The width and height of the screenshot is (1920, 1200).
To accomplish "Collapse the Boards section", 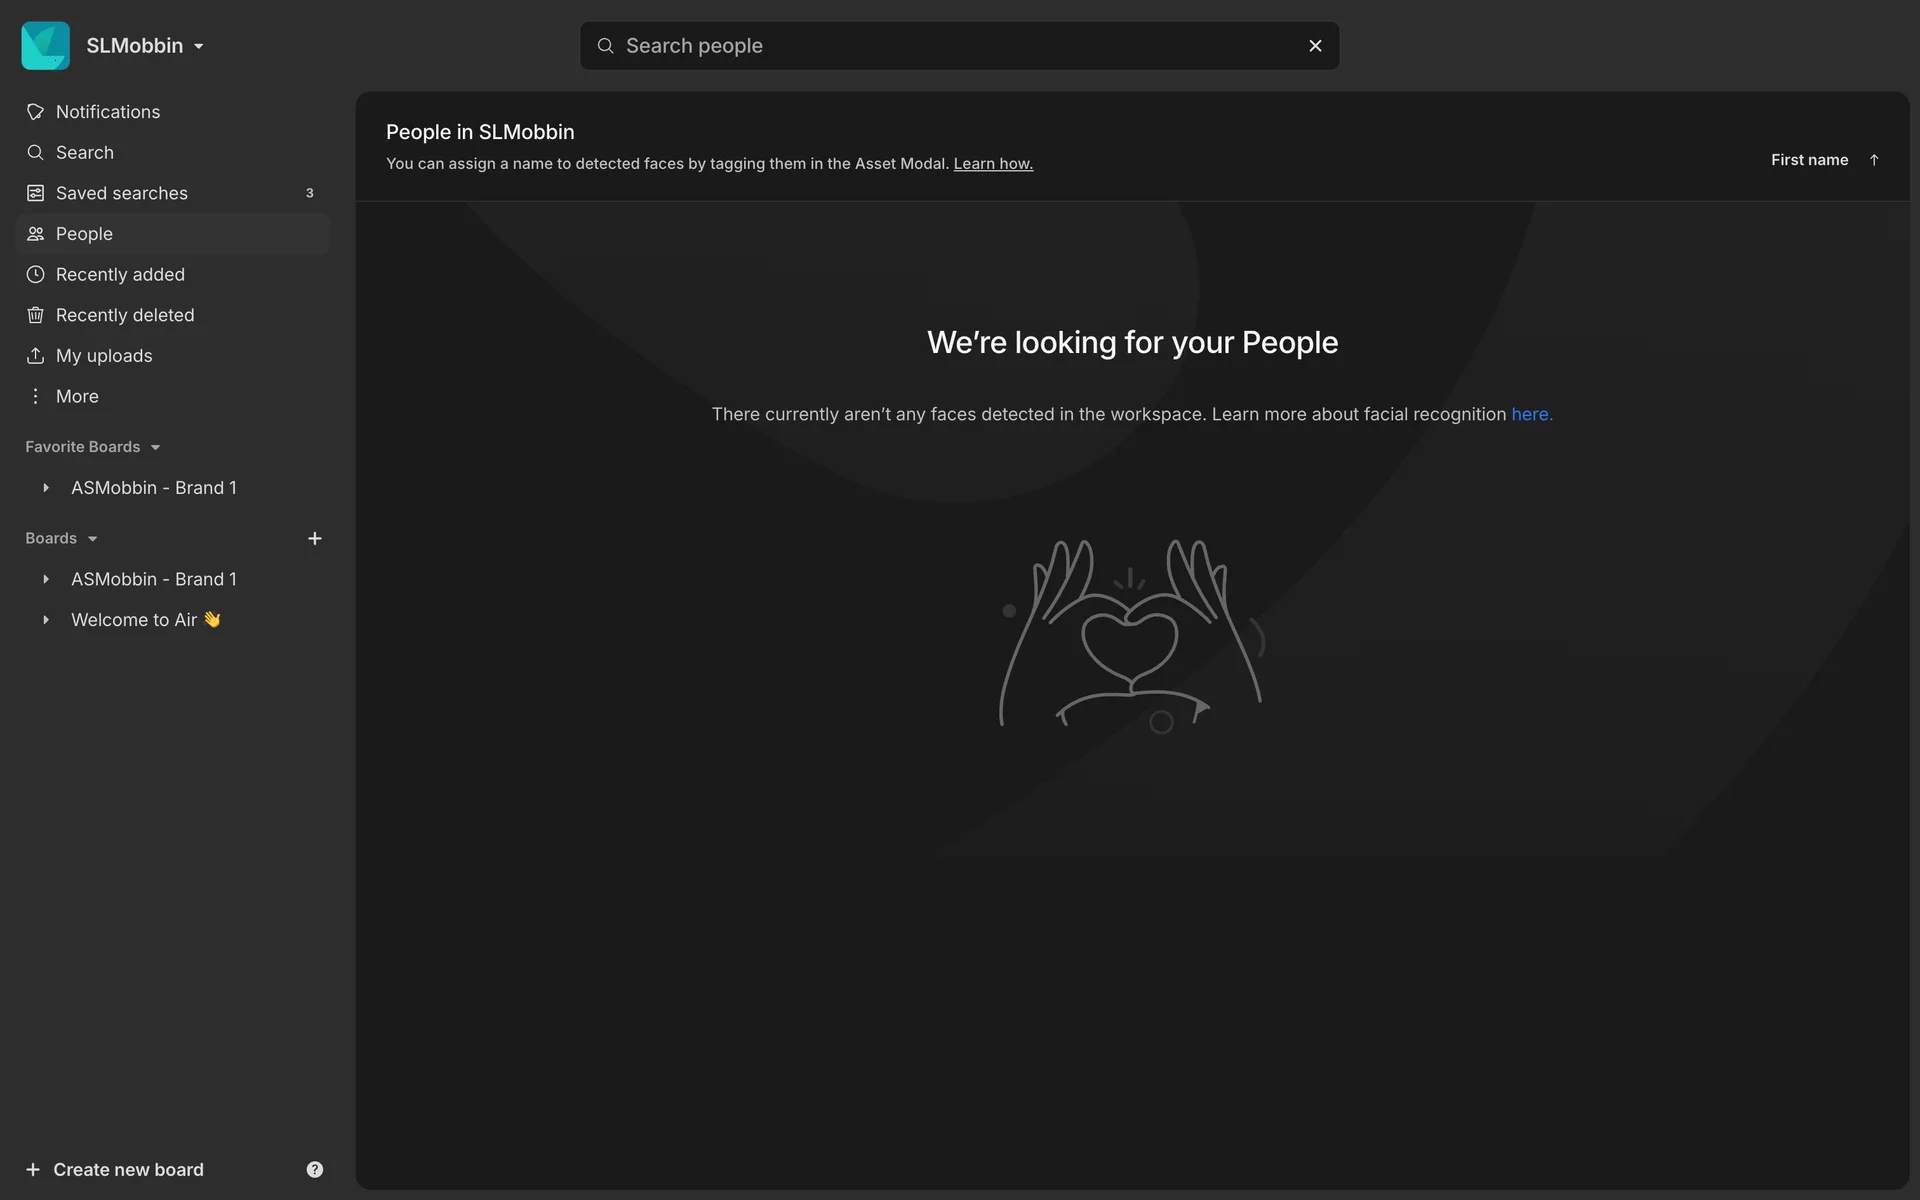I will (92, 539).
